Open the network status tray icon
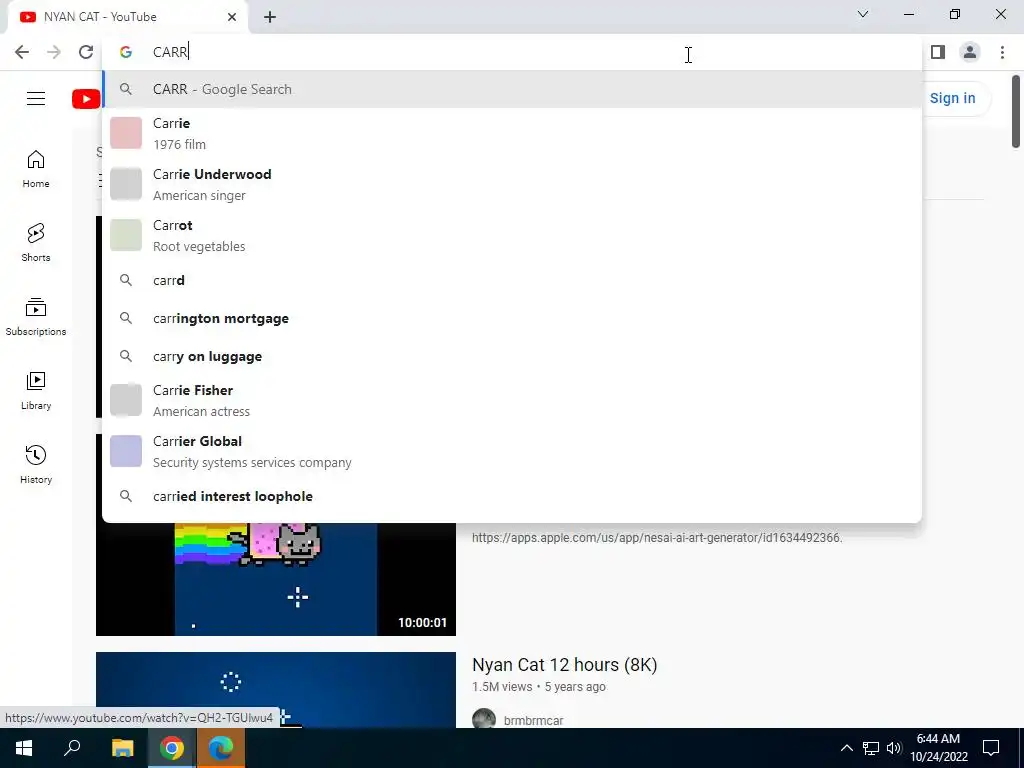Screen dimensions: 1024x768 pyautogui.click(x=871, y=748)
